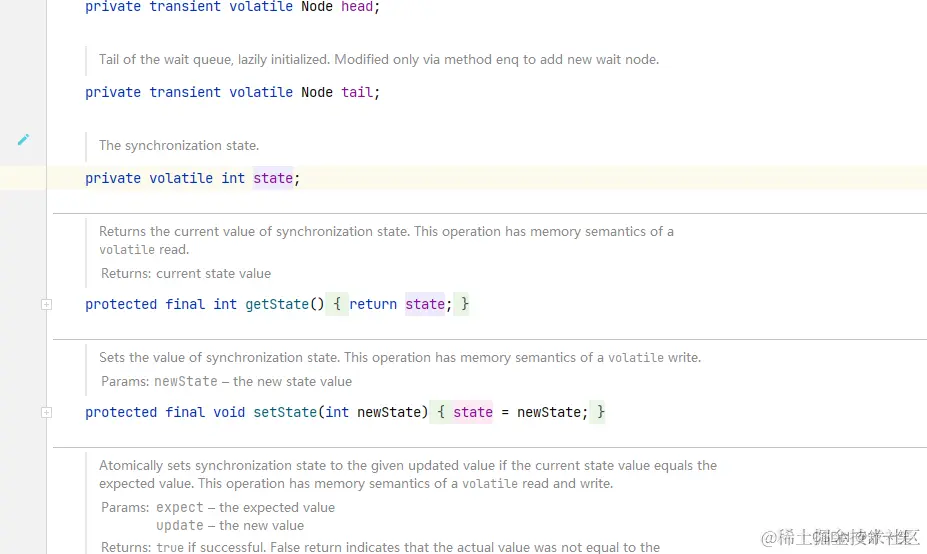The width and height of the screenshot is (927, 554).
Task: Click 'state' in the setState assignment
Action: click(x=473, y=412)
